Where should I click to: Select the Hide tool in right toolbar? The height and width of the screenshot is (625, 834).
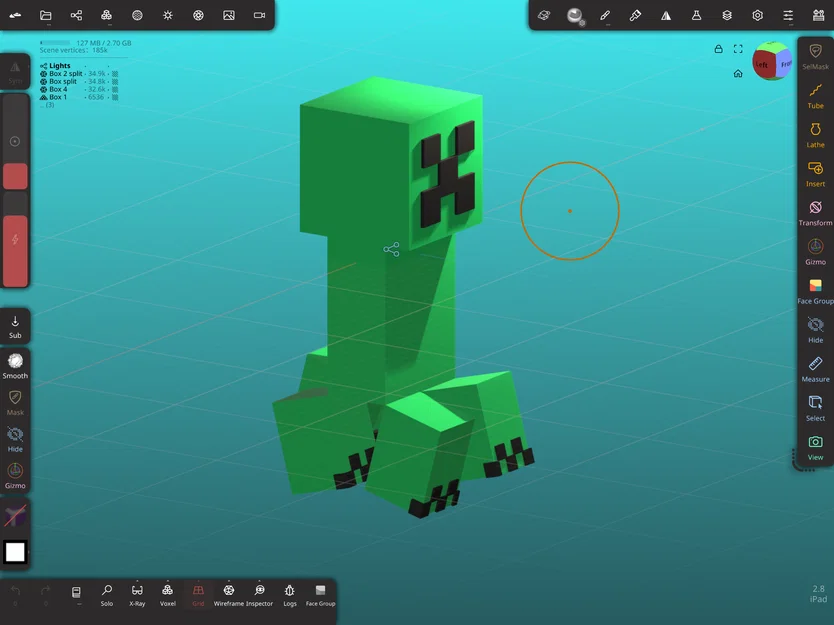815,330
